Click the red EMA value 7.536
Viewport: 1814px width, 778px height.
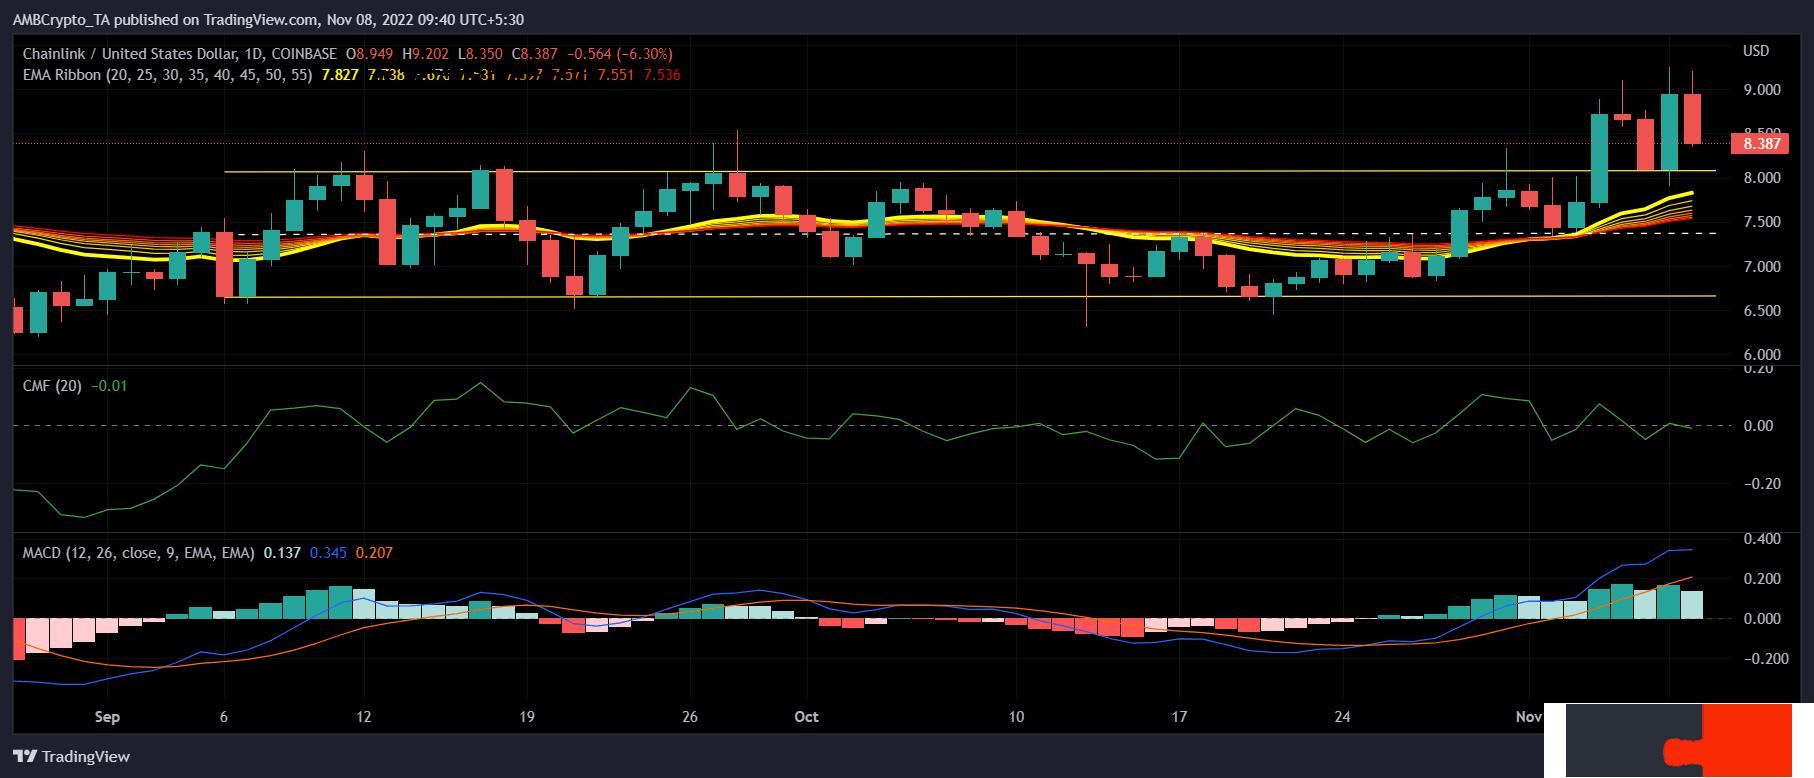coord(661,75)
